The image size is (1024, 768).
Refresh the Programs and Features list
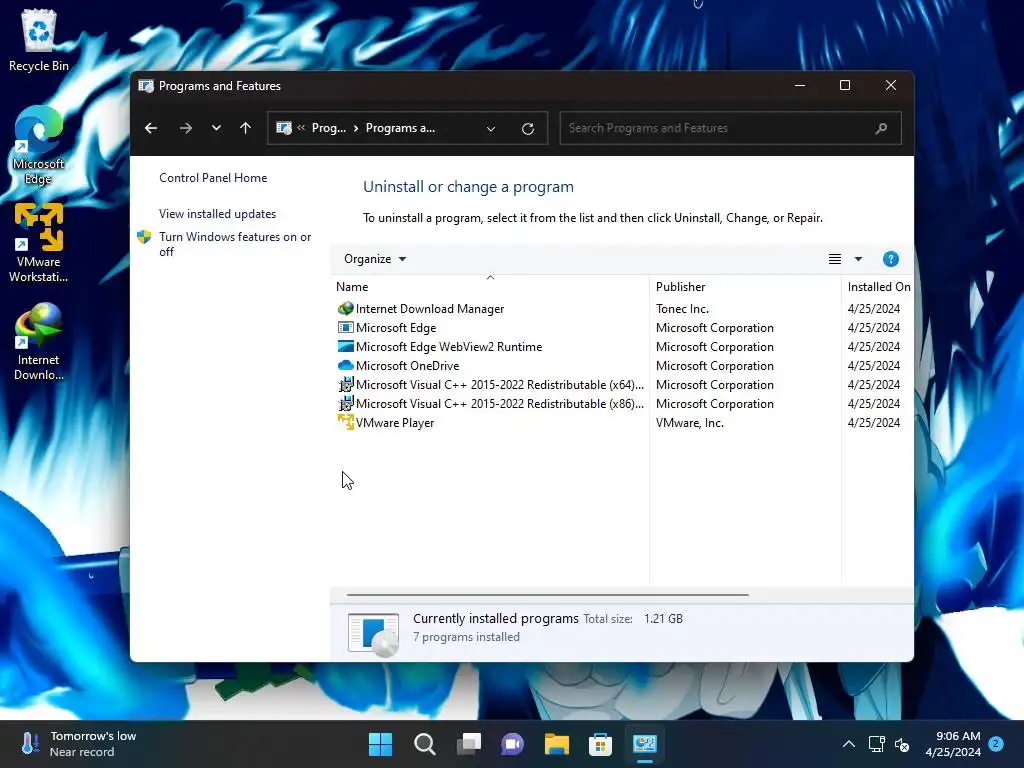[x=528, y=129]
